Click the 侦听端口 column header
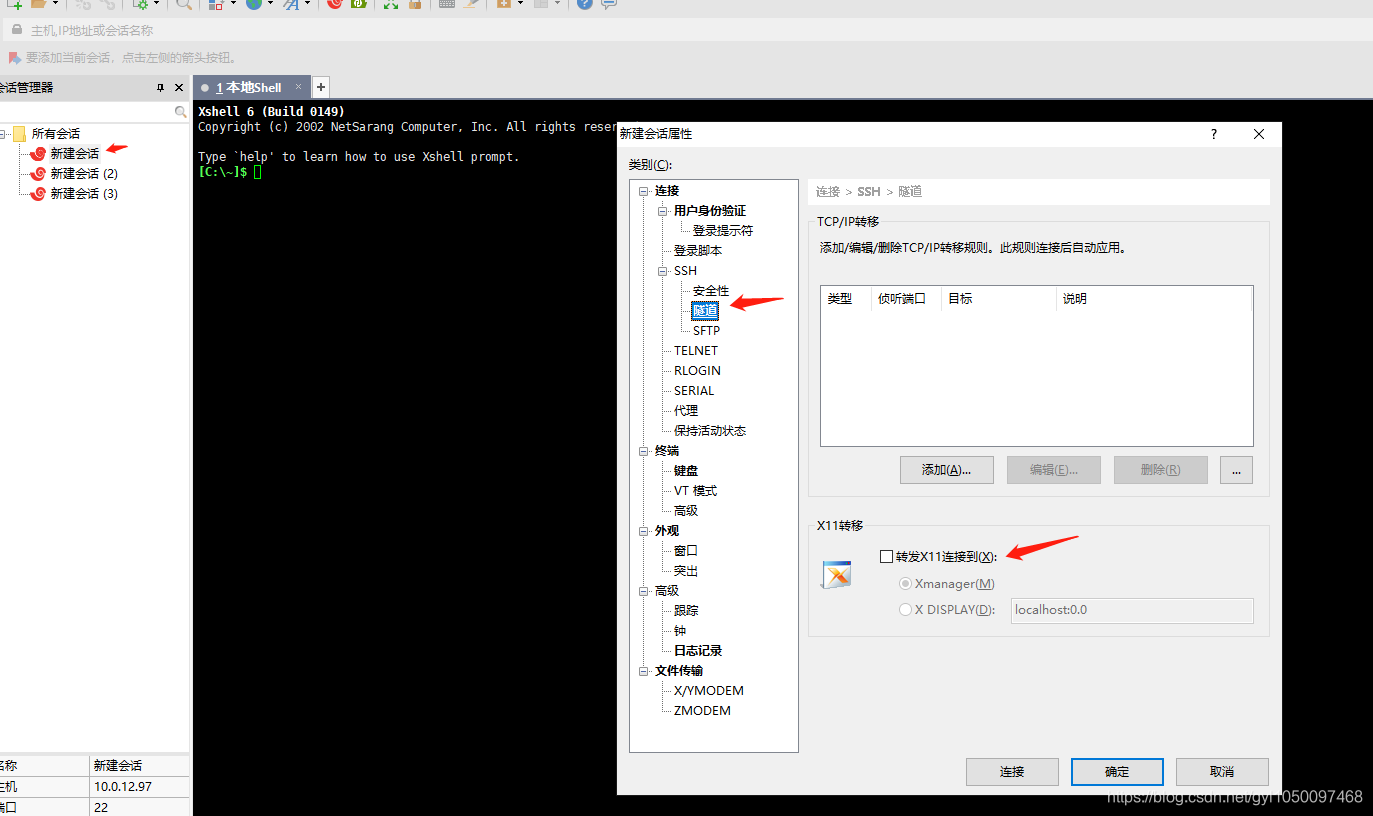Screen dimensions: 1373x816 [906, 298]
